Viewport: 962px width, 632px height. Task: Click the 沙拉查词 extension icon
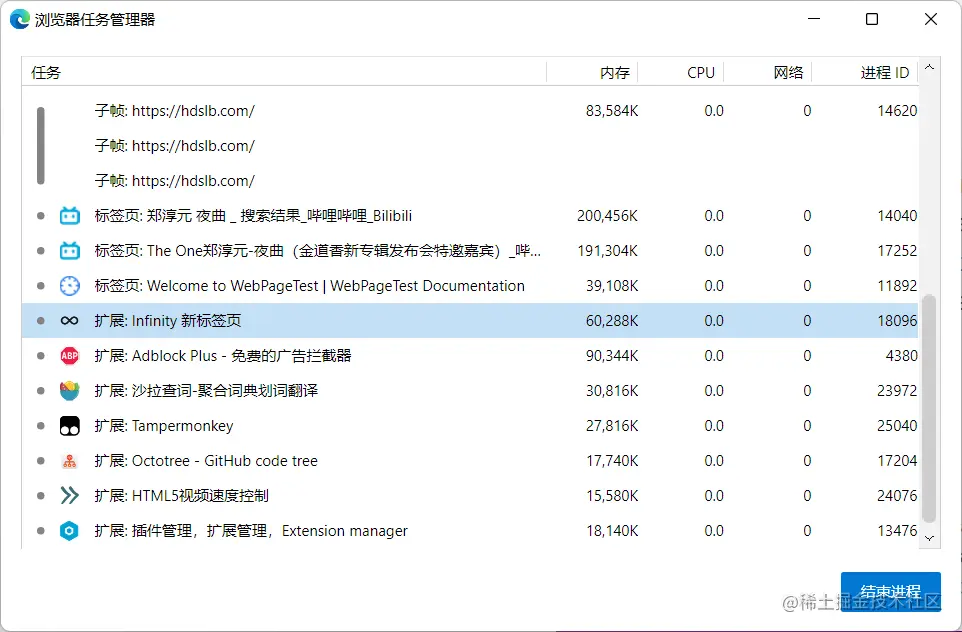69,391
